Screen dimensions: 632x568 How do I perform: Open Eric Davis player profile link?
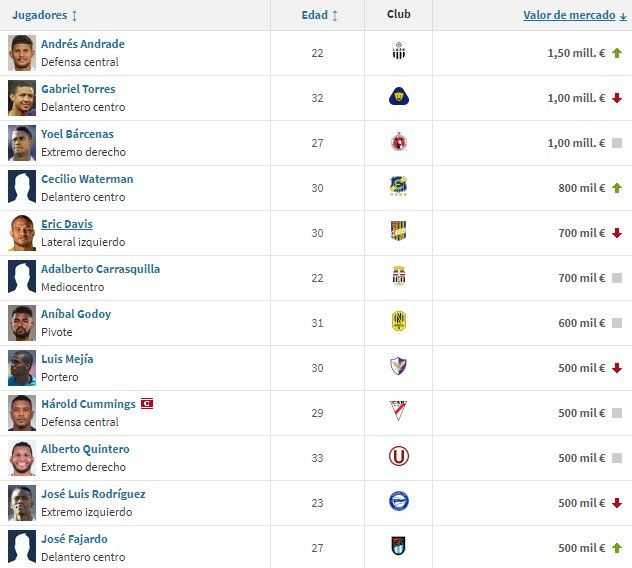[67, 224]
